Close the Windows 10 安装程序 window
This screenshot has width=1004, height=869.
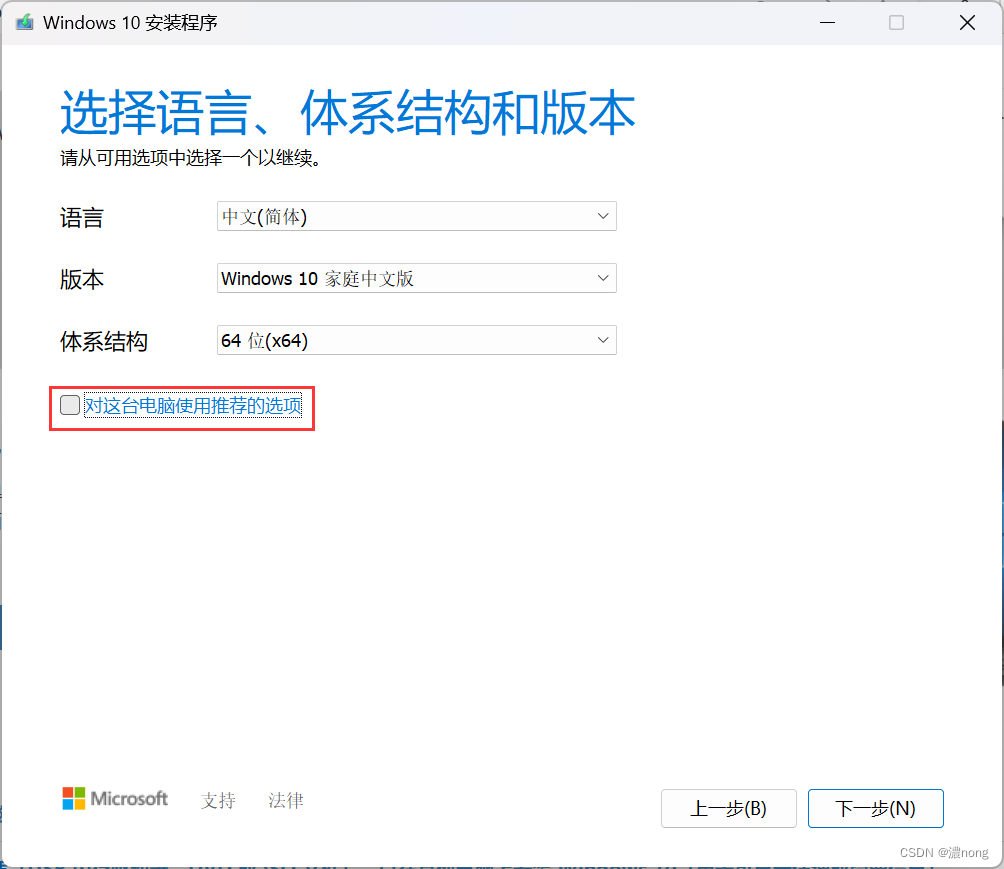968,23
